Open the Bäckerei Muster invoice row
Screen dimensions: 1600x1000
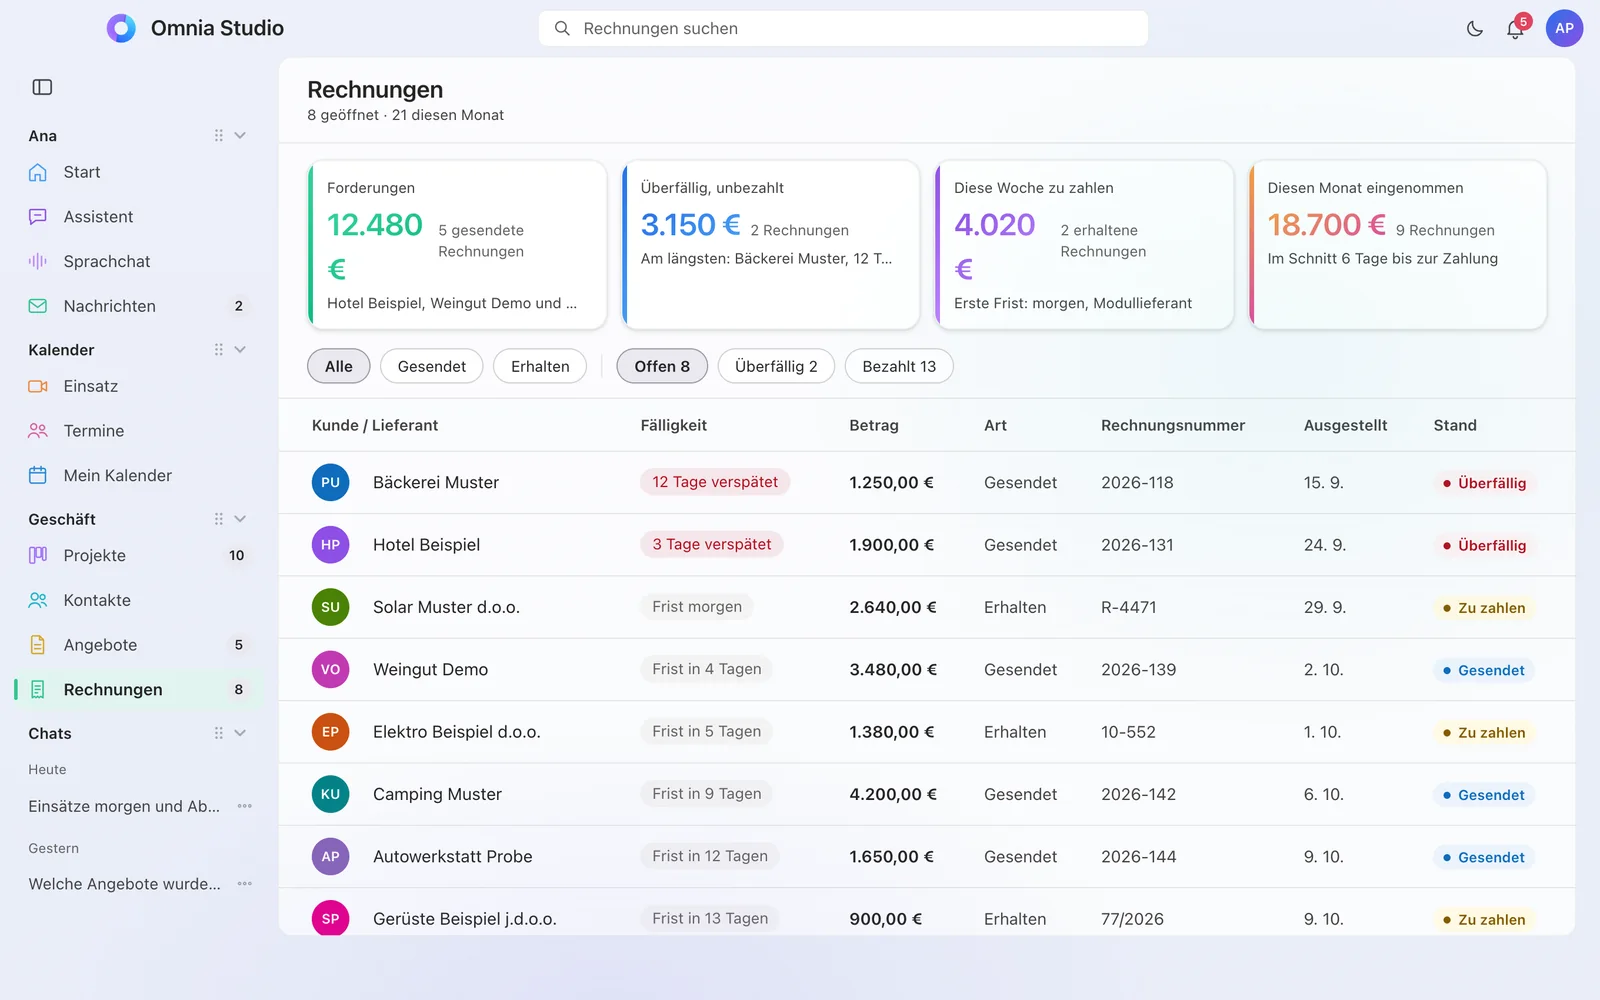click(926, 482)
